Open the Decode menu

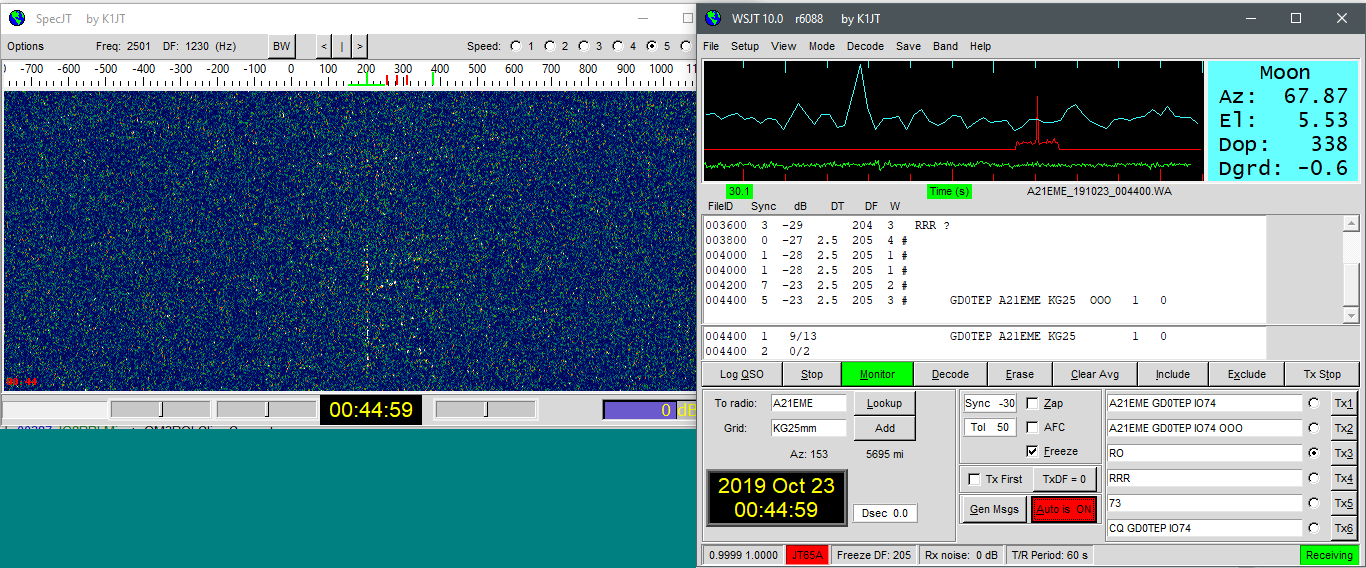coord(865,46)
